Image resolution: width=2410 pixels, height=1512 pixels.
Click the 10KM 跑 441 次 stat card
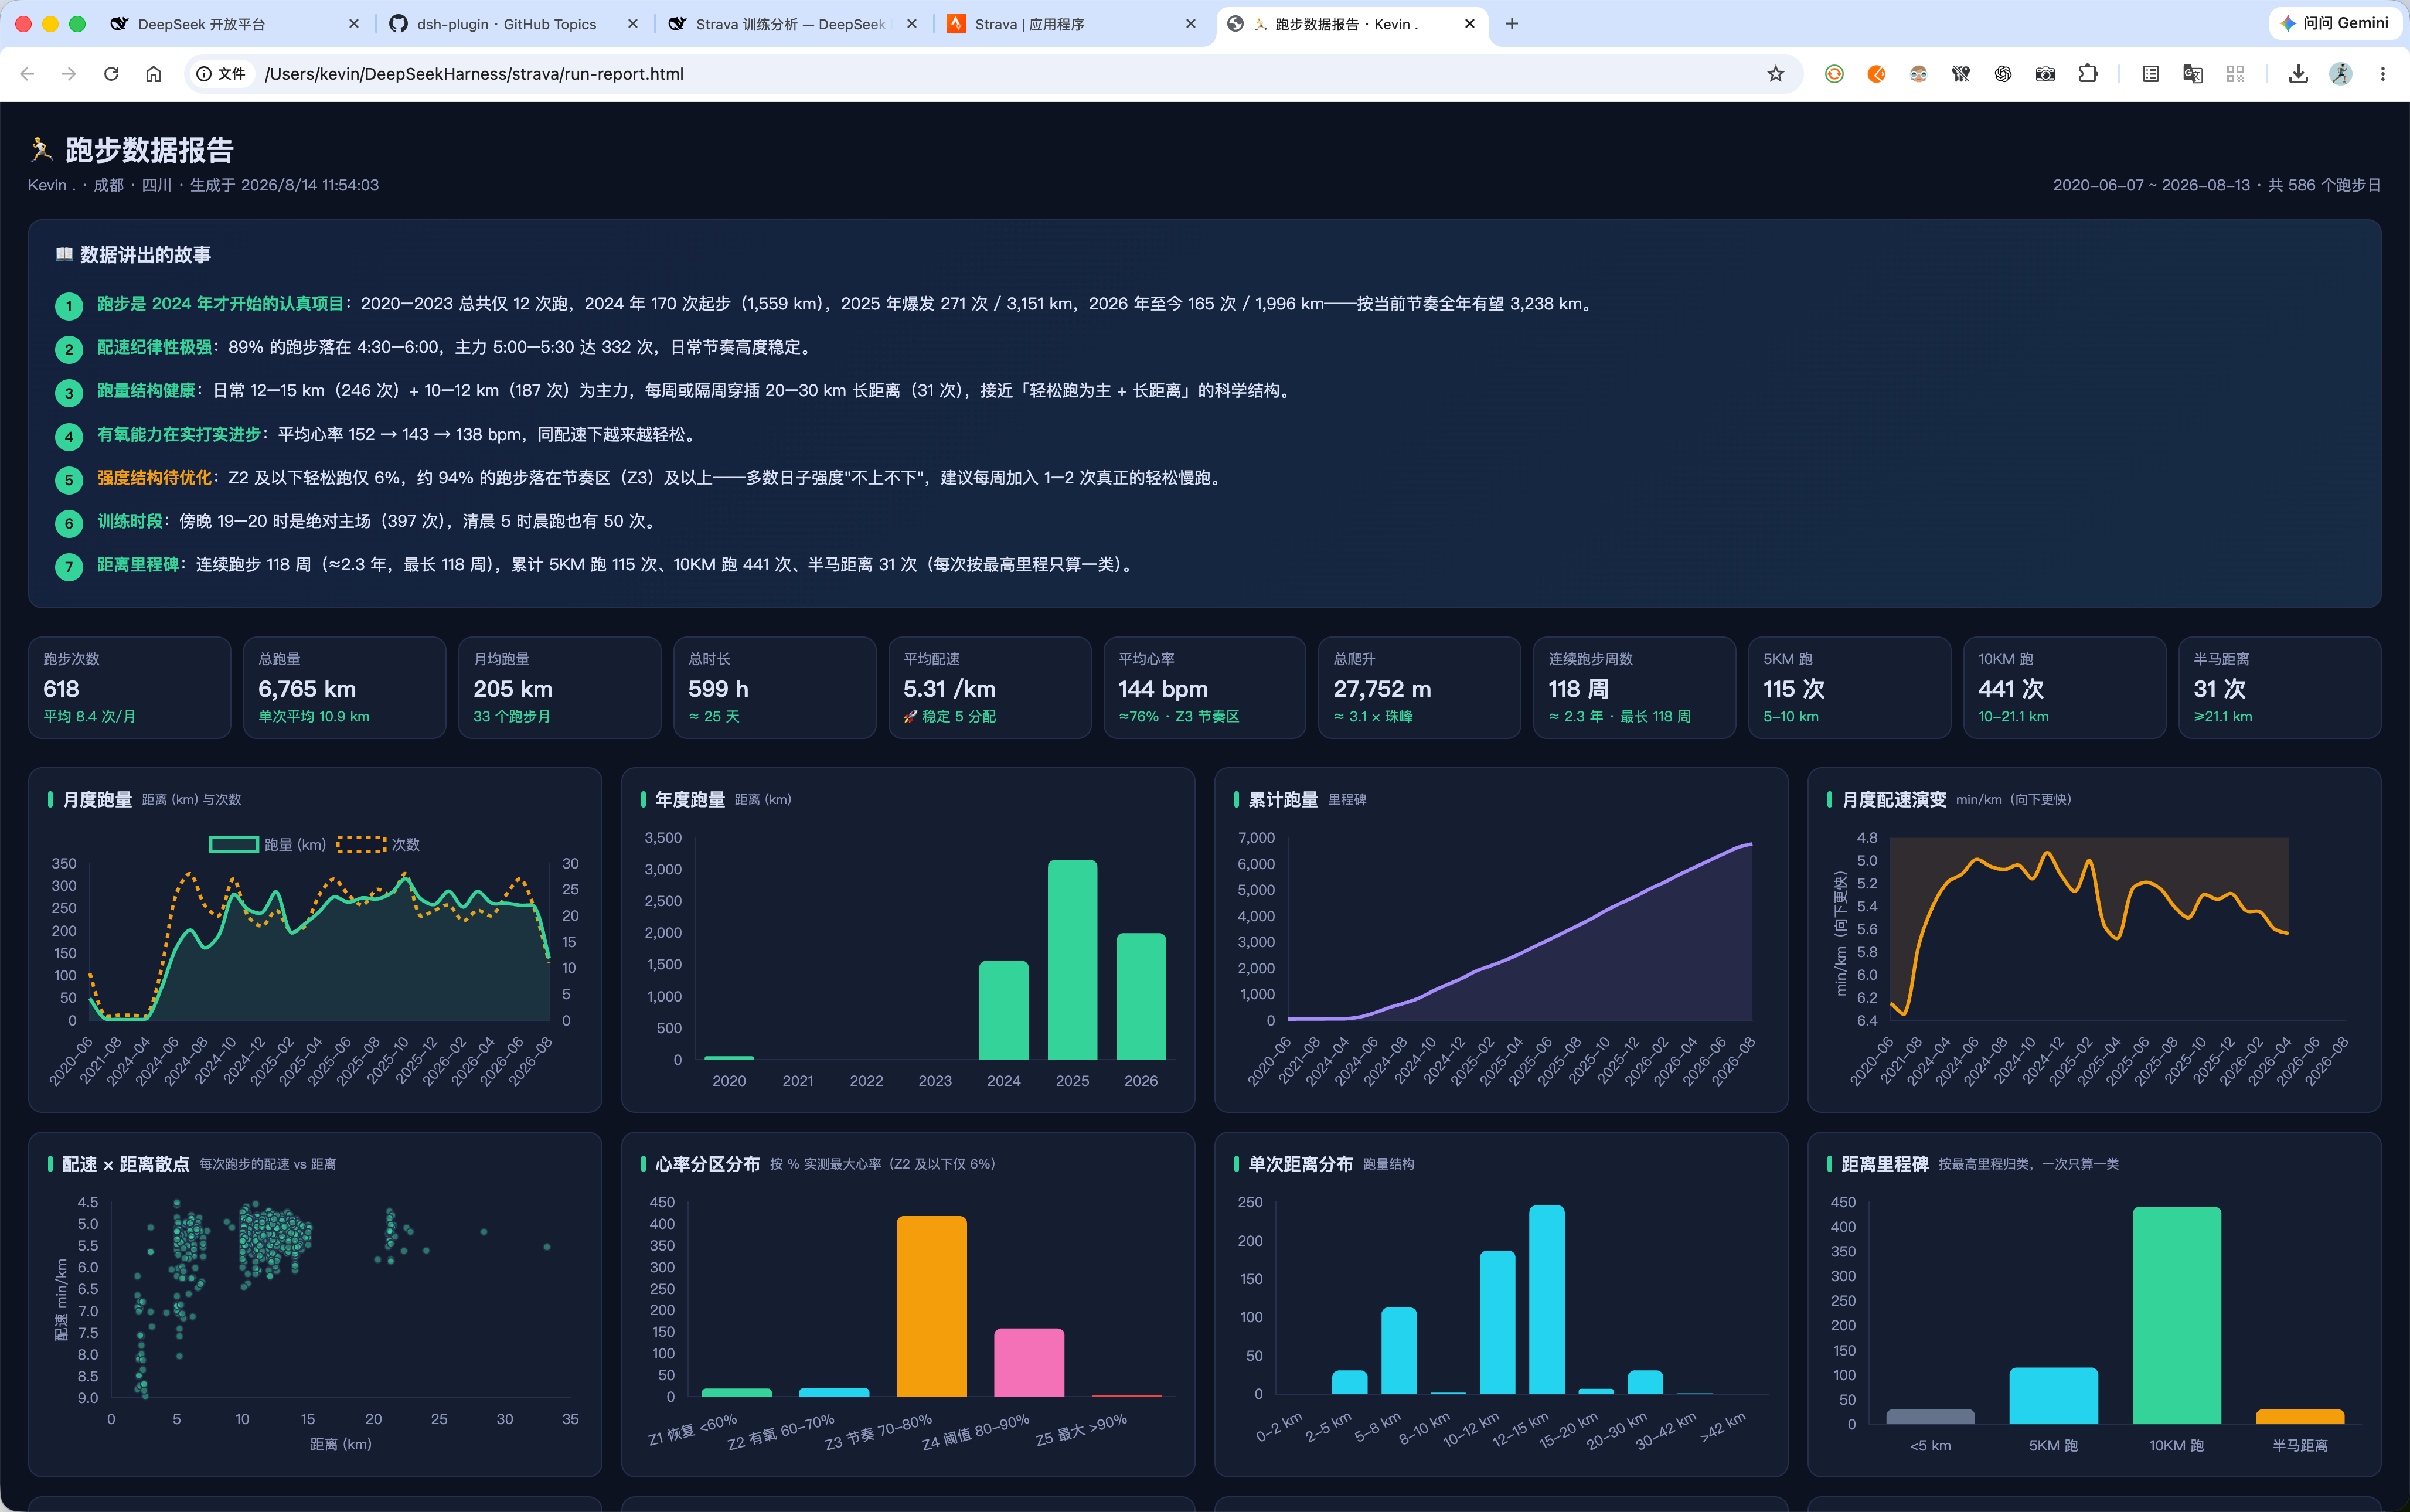[2065, 688]
